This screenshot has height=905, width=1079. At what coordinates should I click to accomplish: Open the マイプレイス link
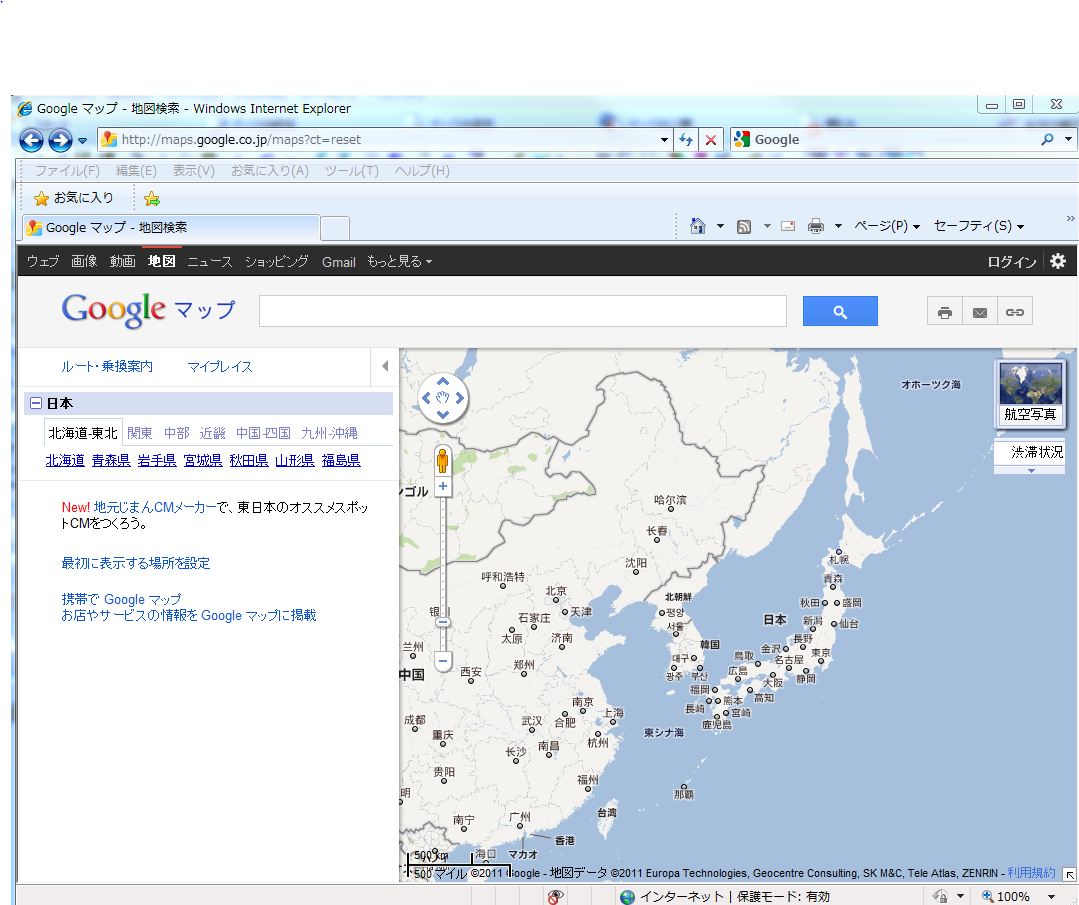point(220,367)
